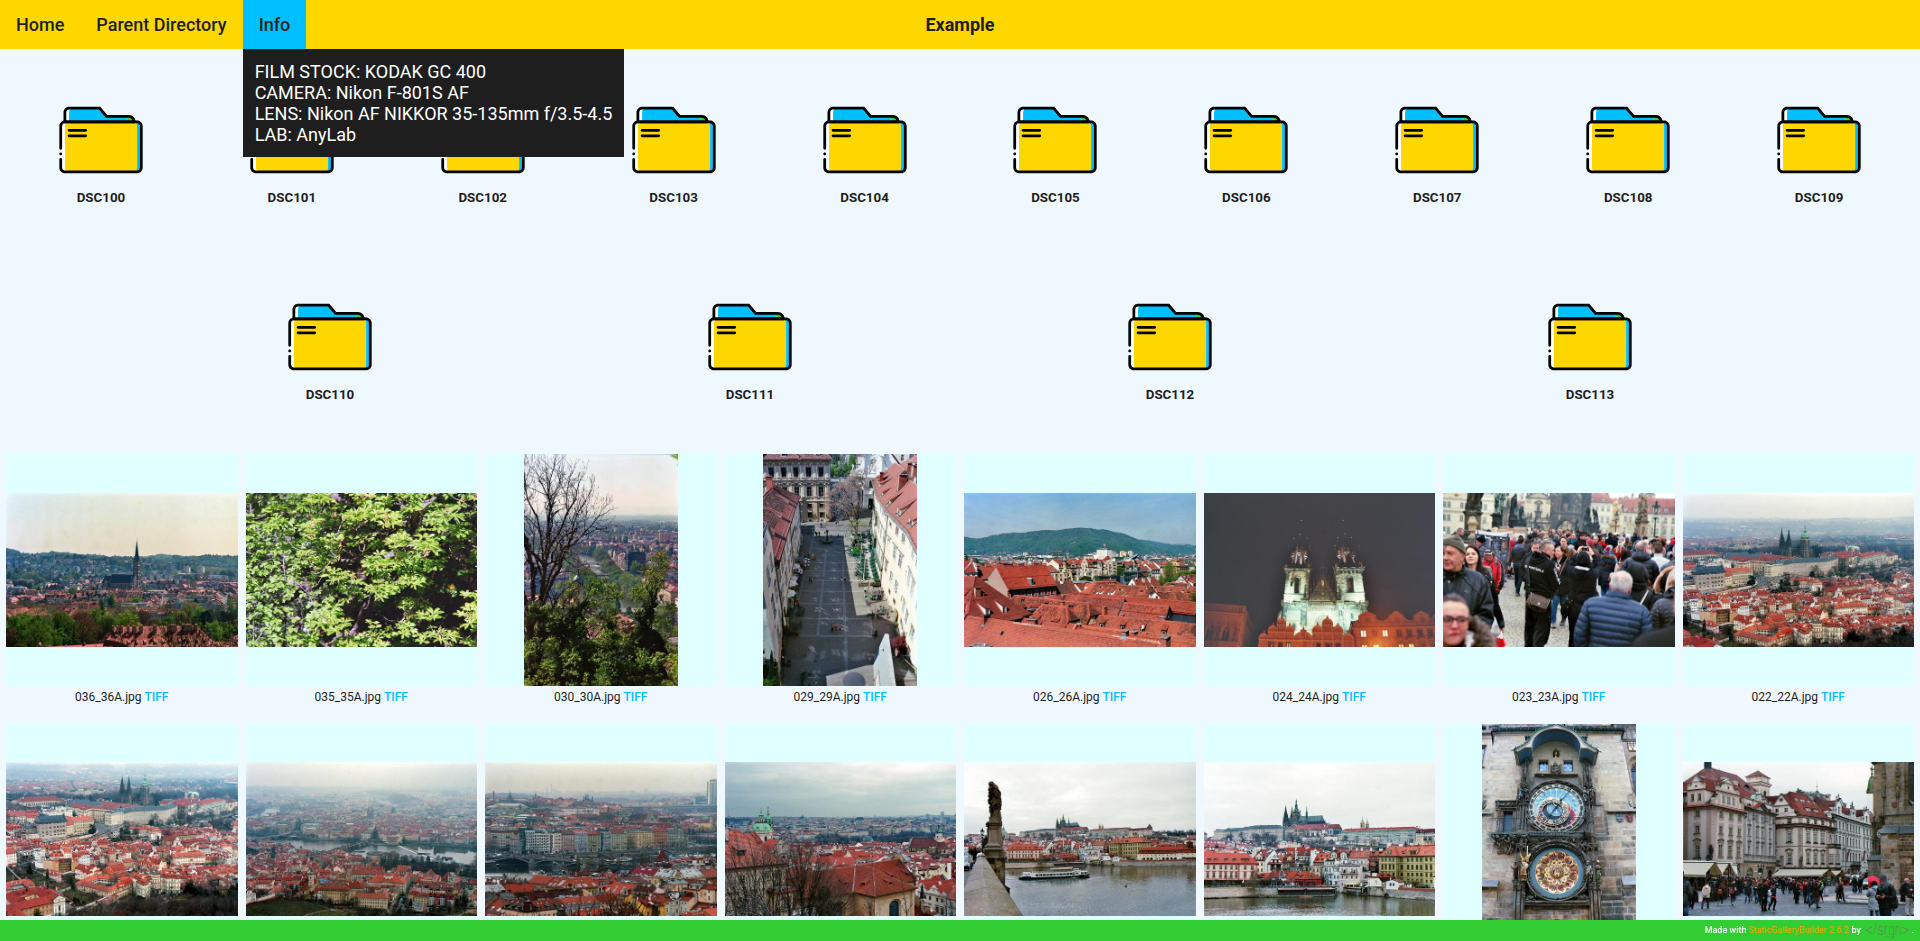Open the DSC110 folder icon
This screenshot has height=941, width=1920.
click(330, 338)
